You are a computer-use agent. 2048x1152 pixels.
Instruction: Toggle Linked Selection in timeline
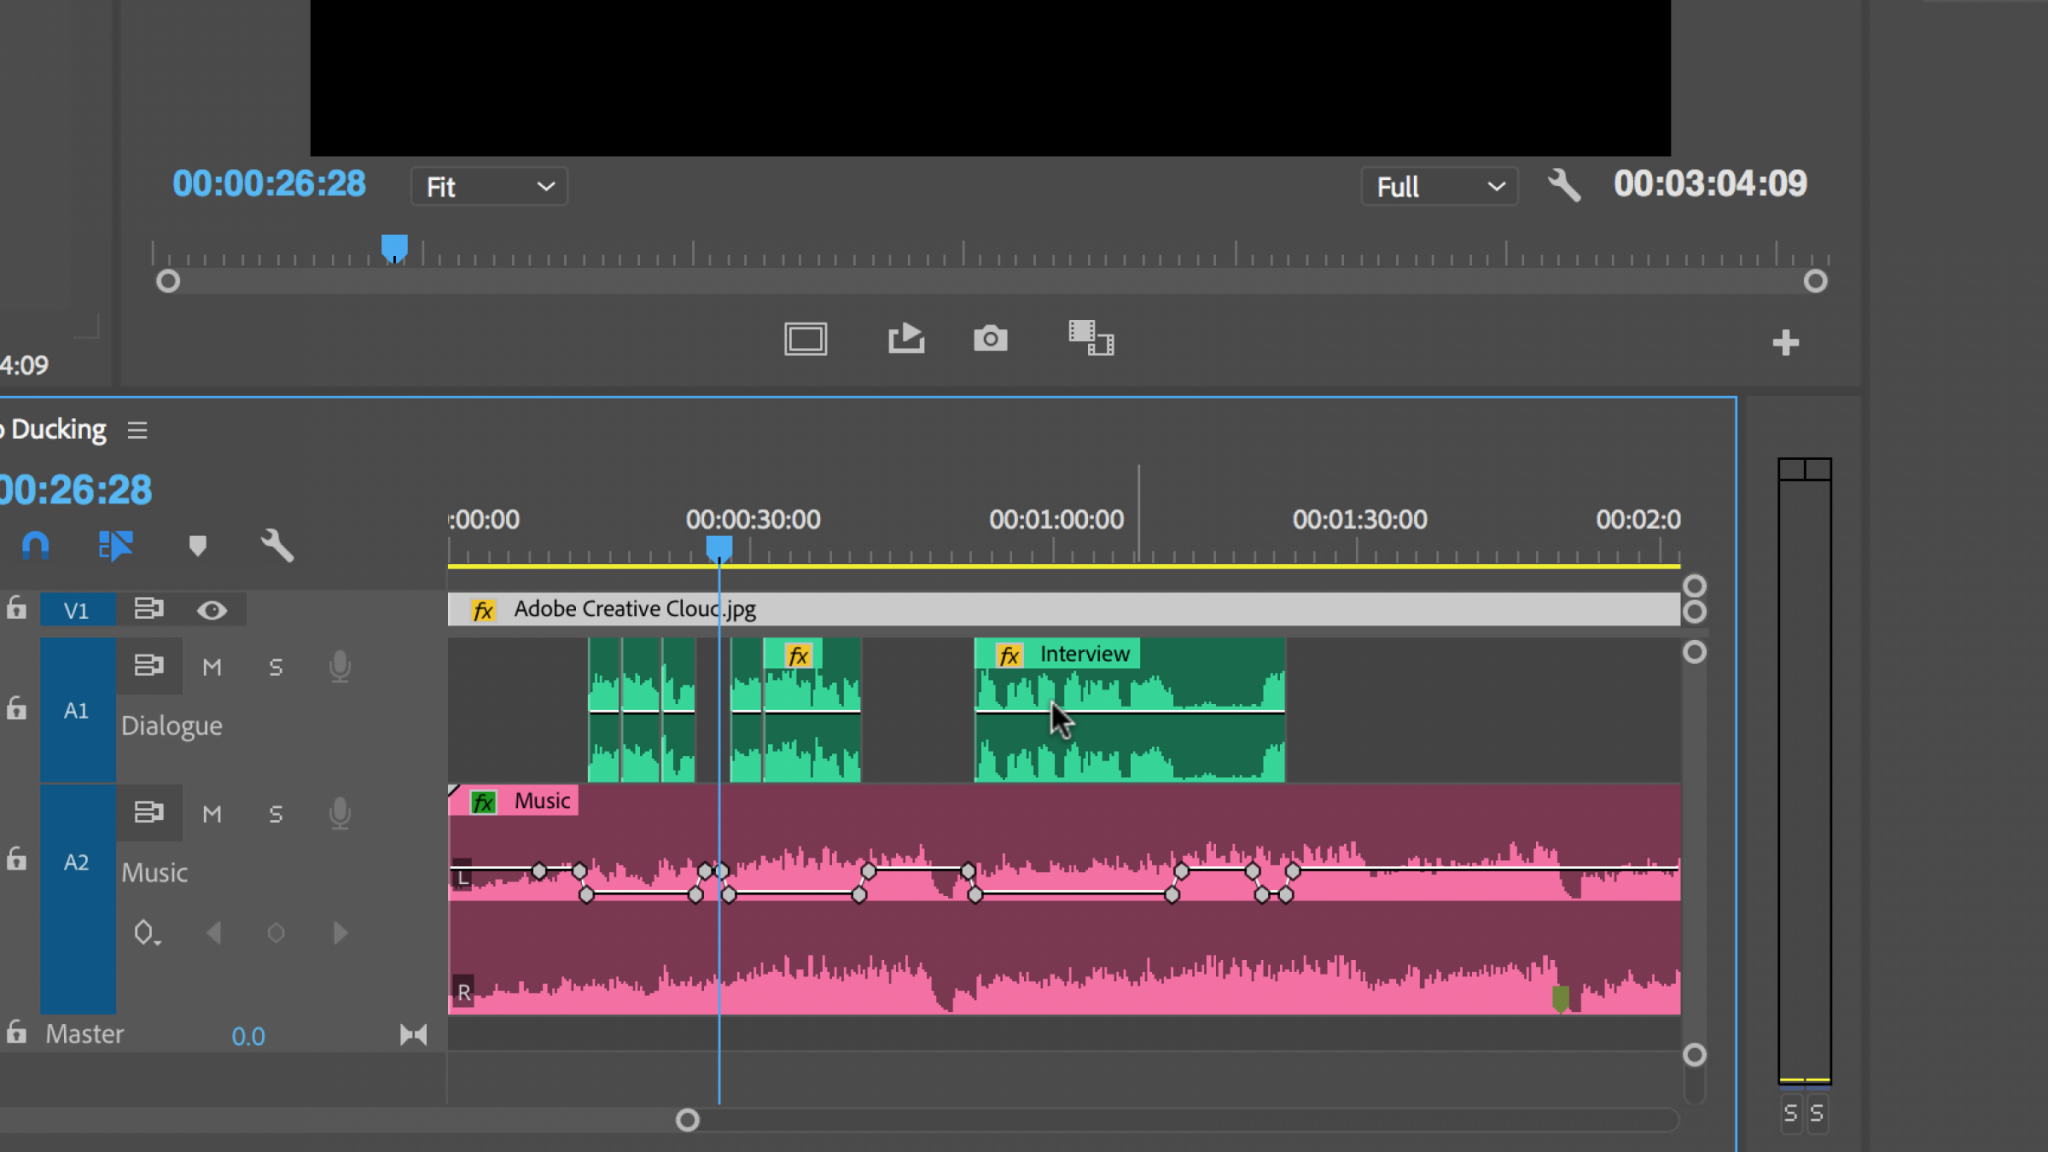(116, 545)
